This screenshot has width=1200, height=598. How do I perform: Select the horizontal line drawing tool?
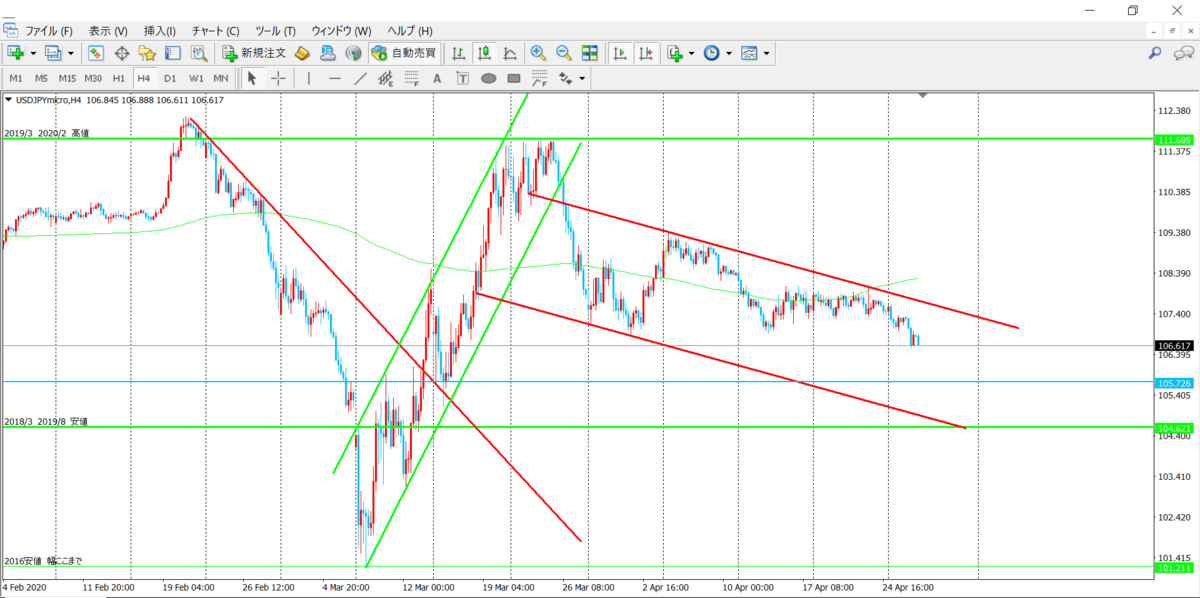tap(335, 78)
